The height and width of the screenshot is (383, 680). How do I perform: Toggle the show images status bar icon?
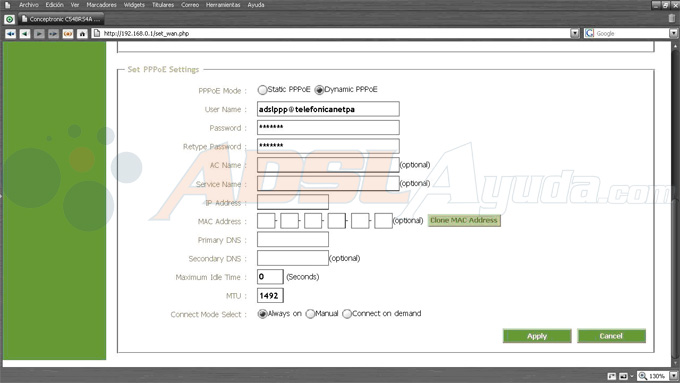point(623,376)
